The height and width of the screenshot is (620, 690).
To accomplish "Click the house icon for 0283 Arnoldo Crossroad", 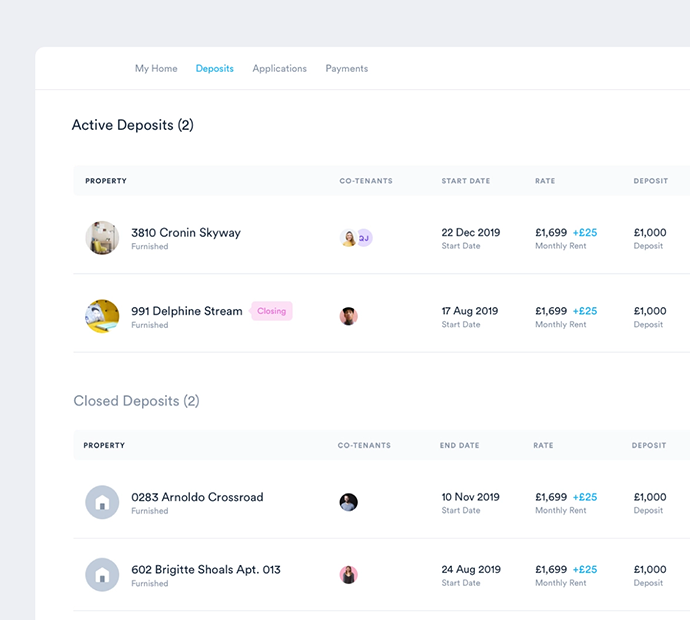I will (102, 502).
